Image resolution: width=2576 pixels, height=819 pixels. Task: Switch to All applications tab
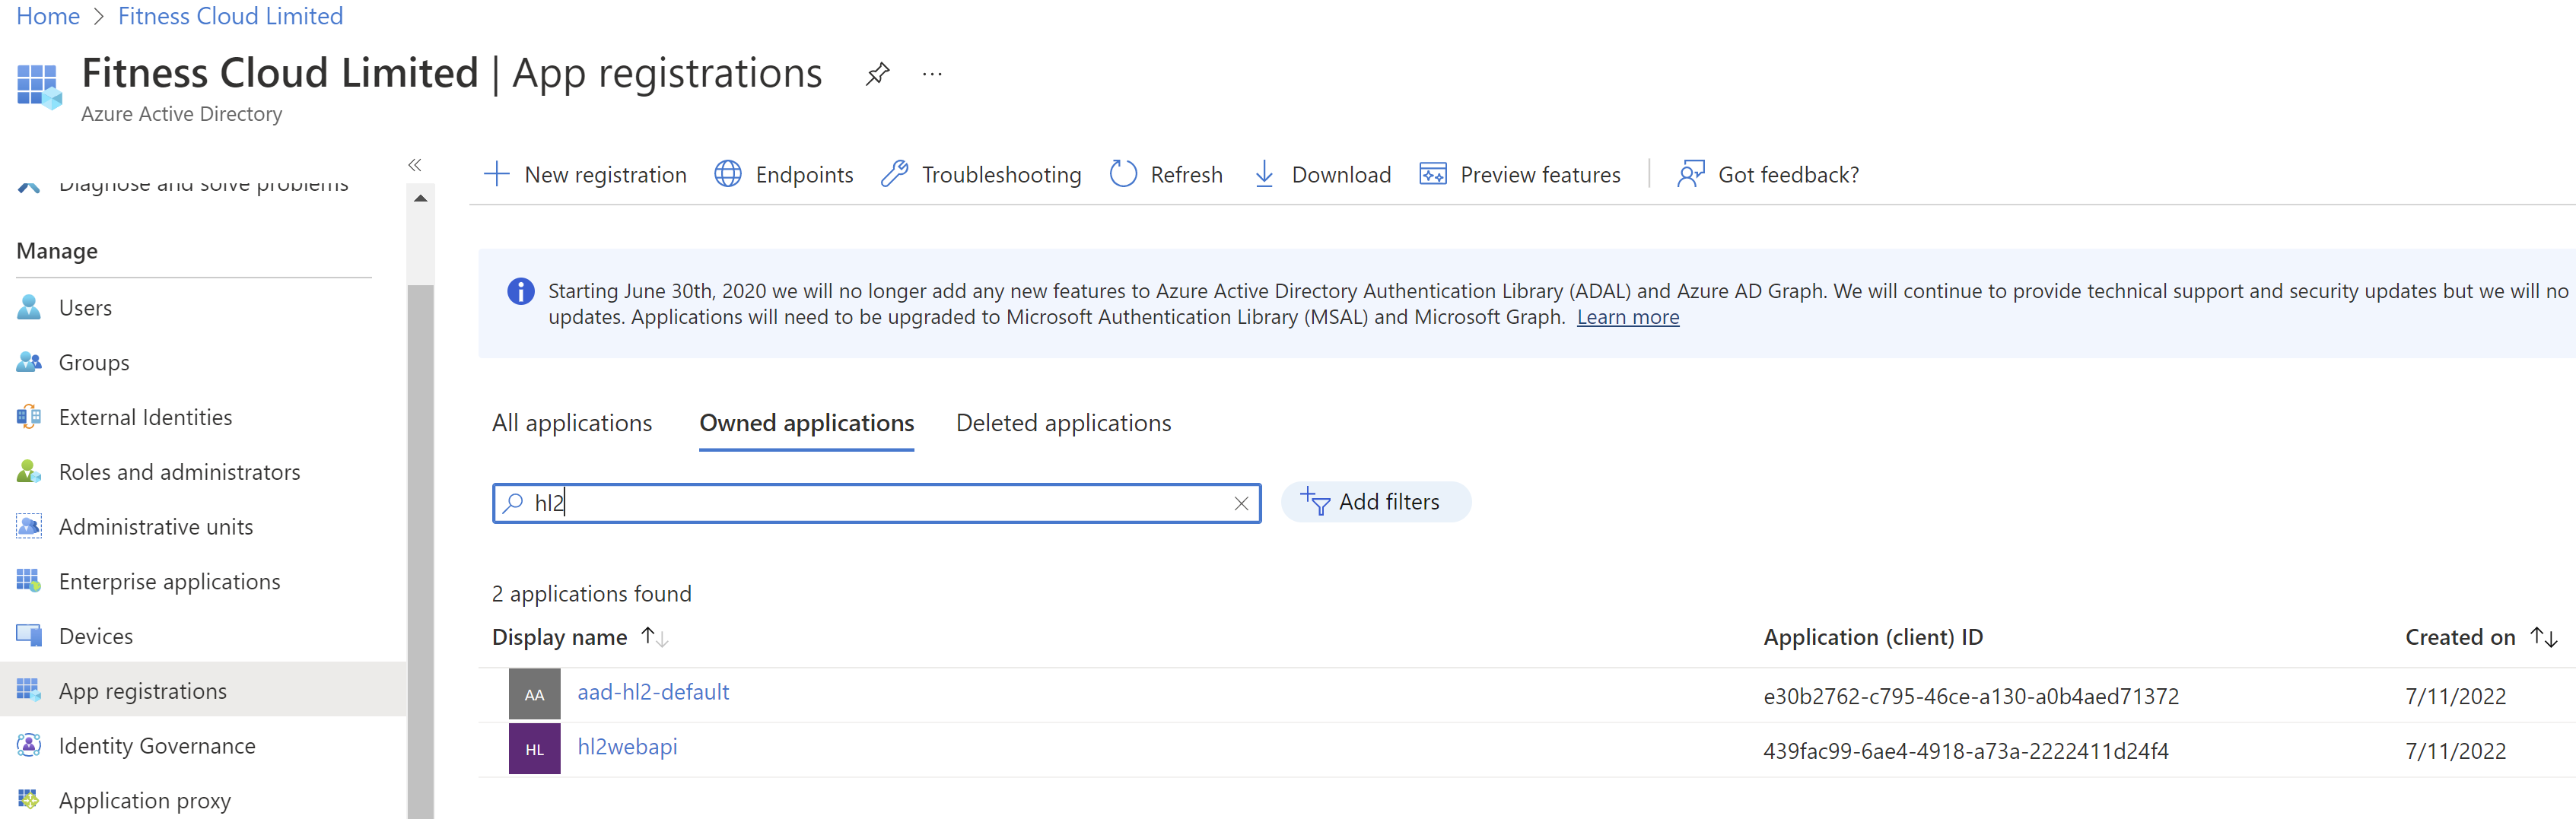coord(572,423)
